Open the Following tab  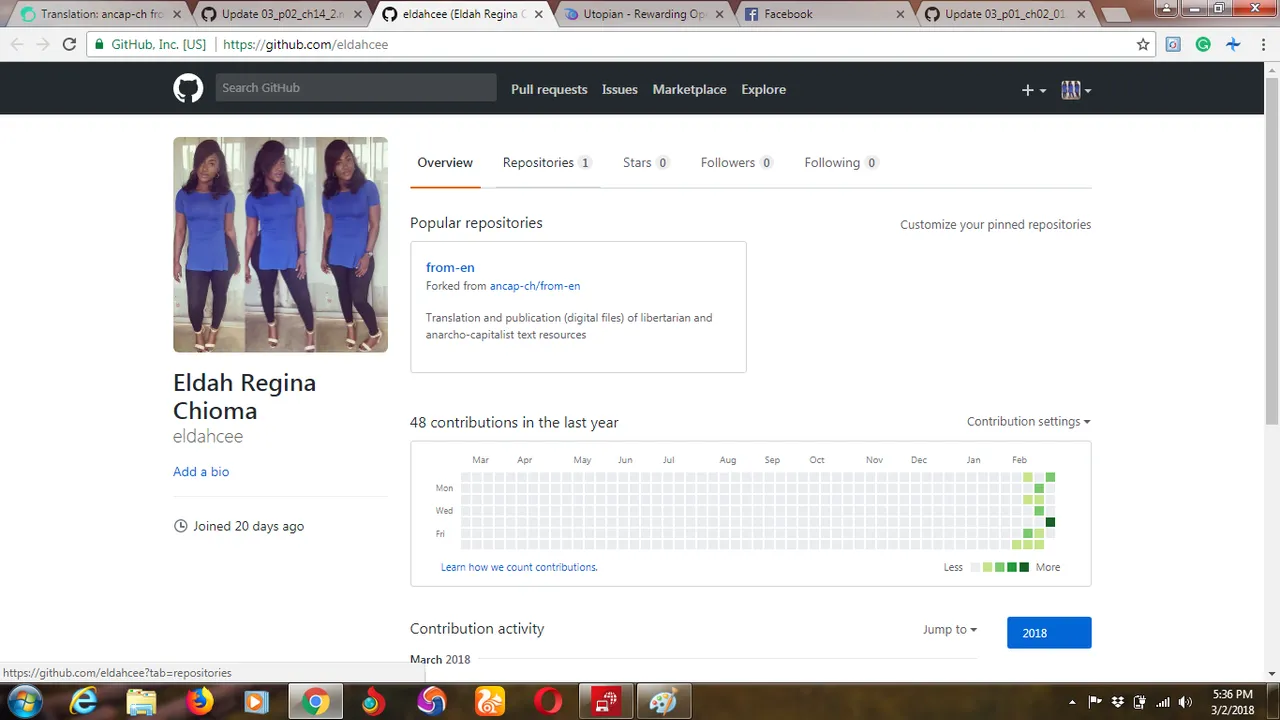click(841, 162)
